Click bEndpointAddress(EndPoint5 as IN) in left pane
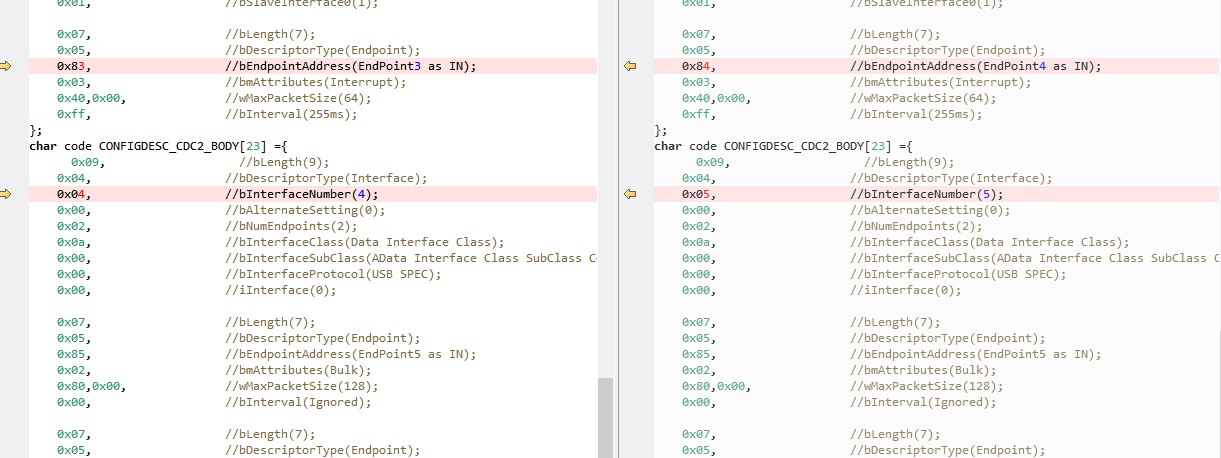 point(351,354)
